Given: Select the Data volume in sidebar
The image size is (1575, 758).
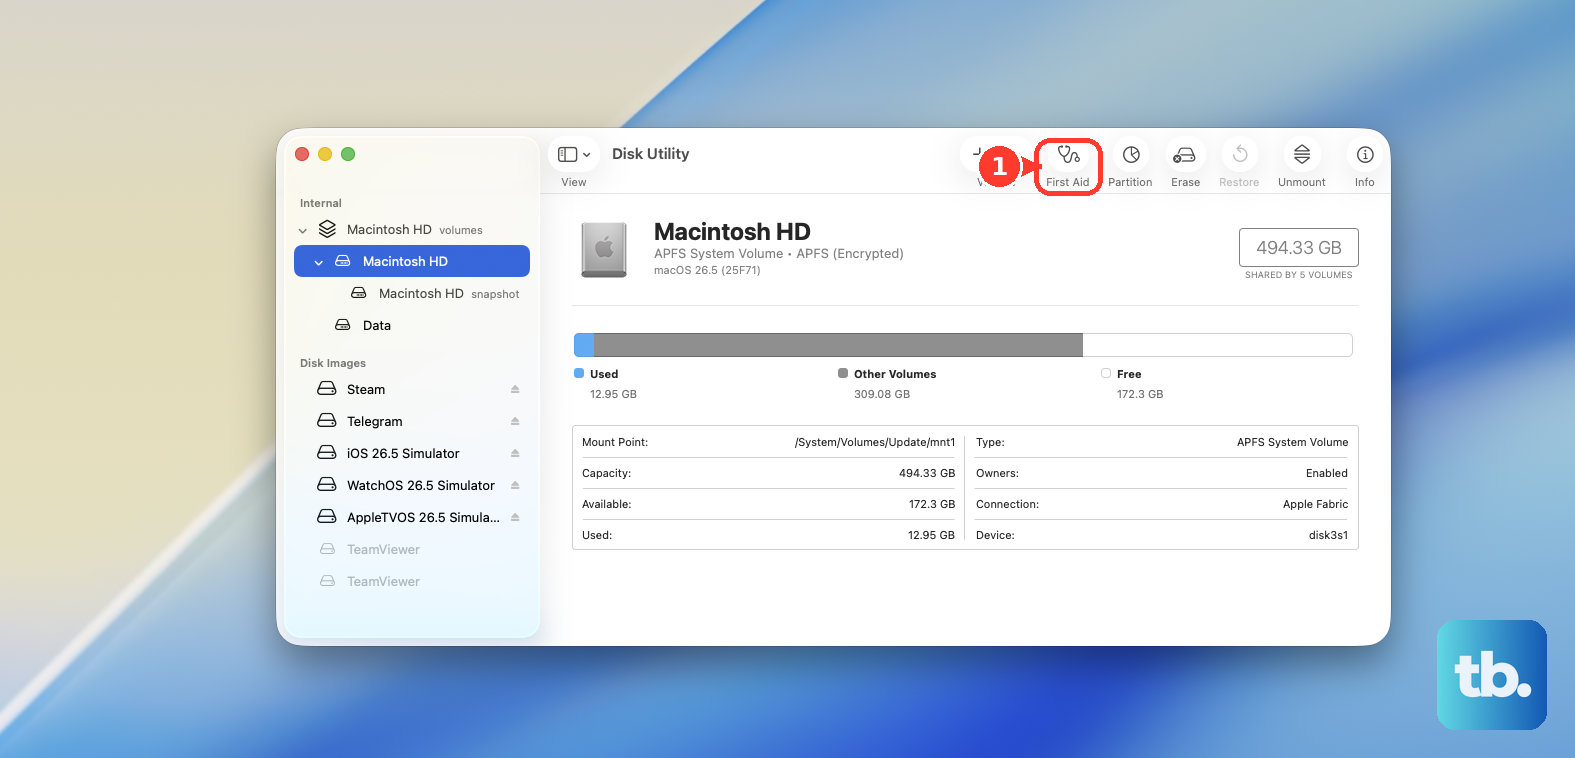Looking at the screenshot, I should [x=412, y=325].
